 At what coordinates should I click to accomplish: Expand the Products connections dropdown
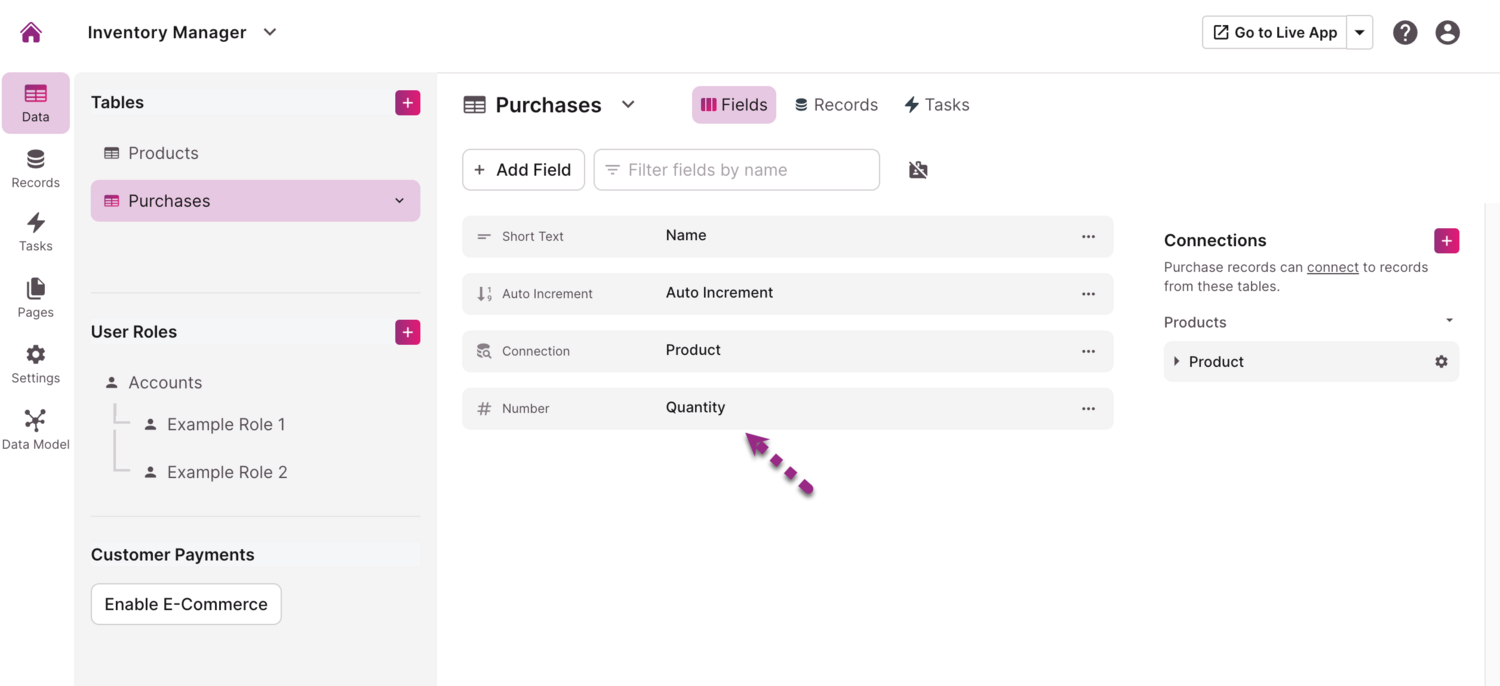pyautogui.click(x=1449, y=320)
